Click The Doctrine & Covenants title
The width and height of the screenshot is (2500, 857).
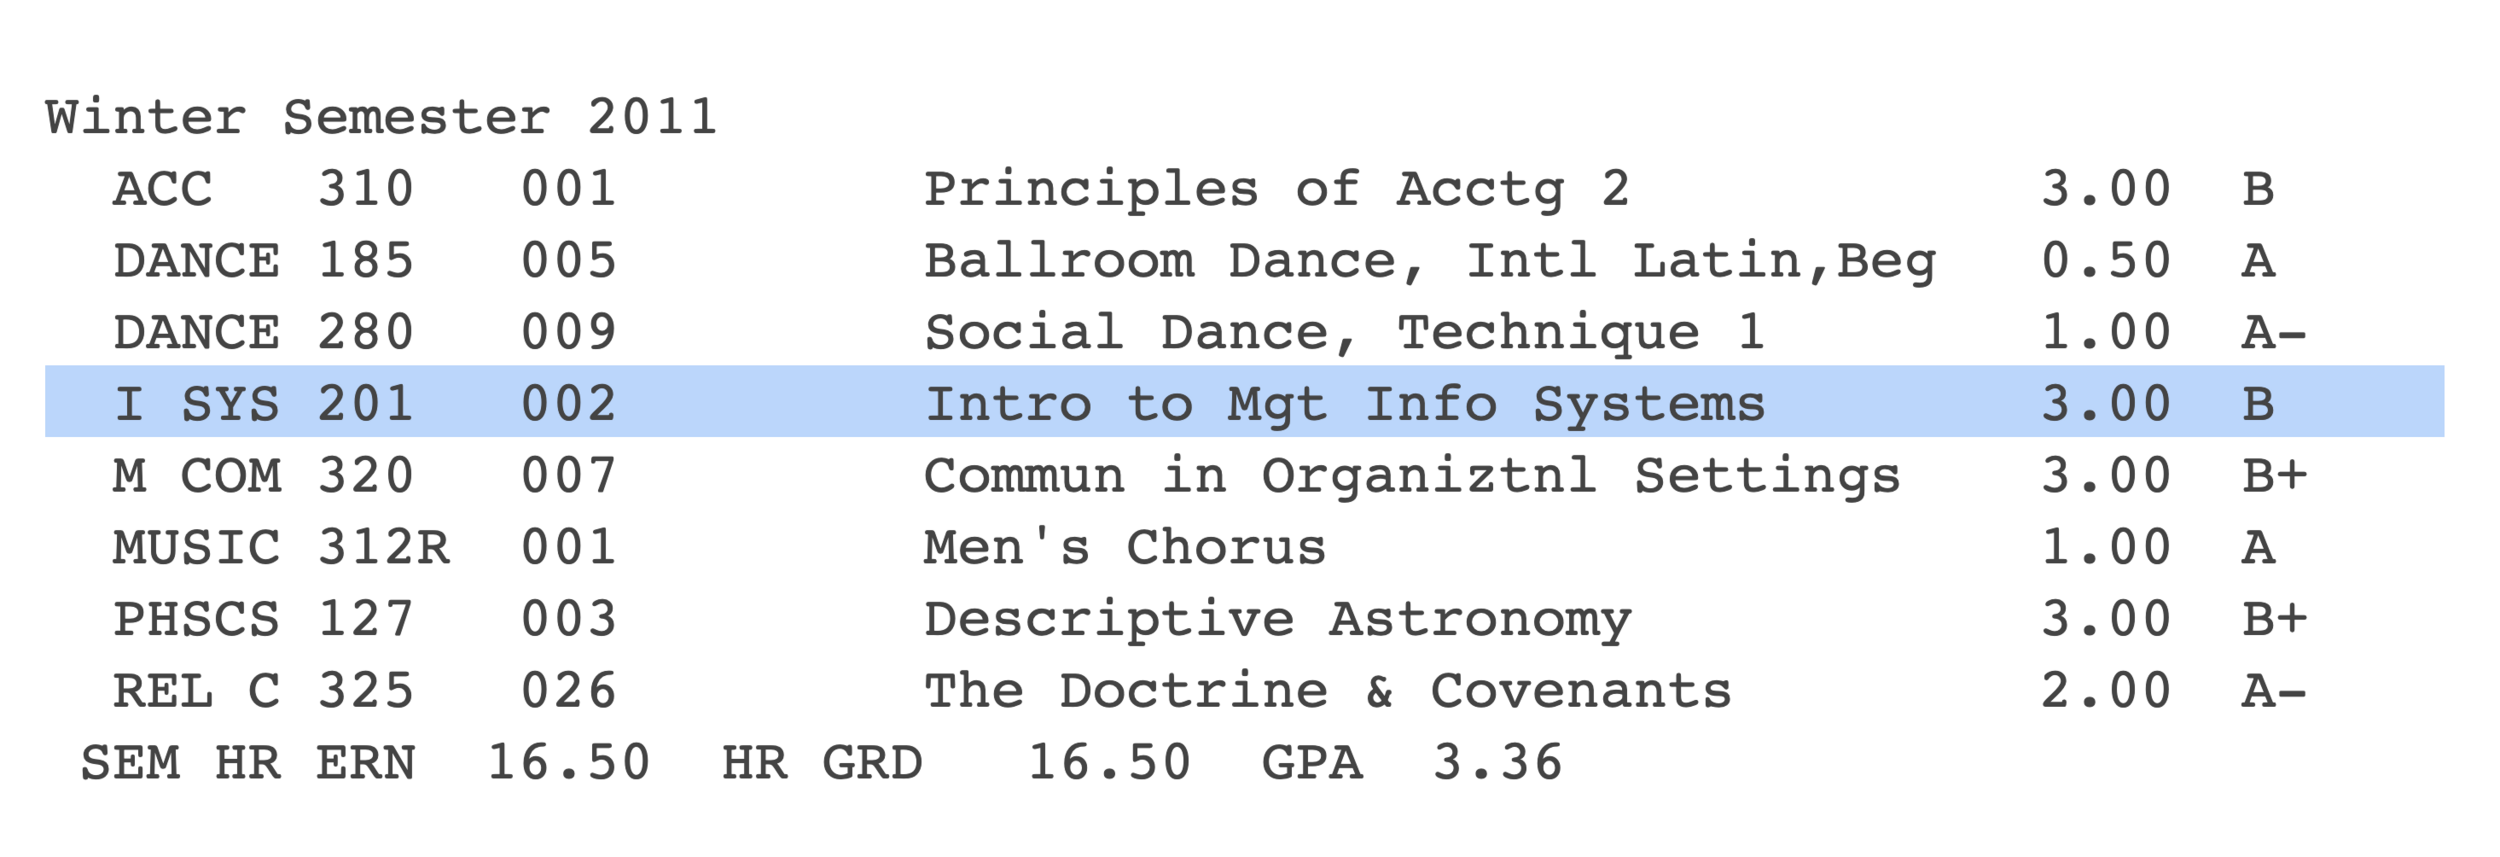pyautogui.click(x=1327, y=691)
